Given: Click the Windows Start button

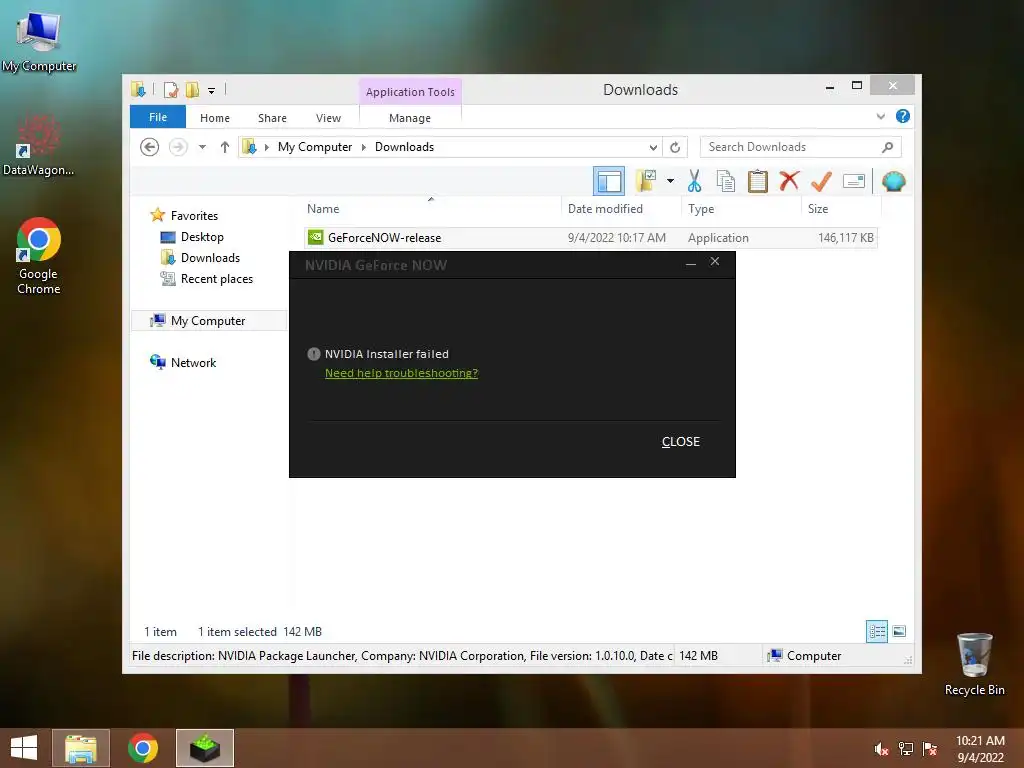Looking at the screenshot, I should pos(24,748).
